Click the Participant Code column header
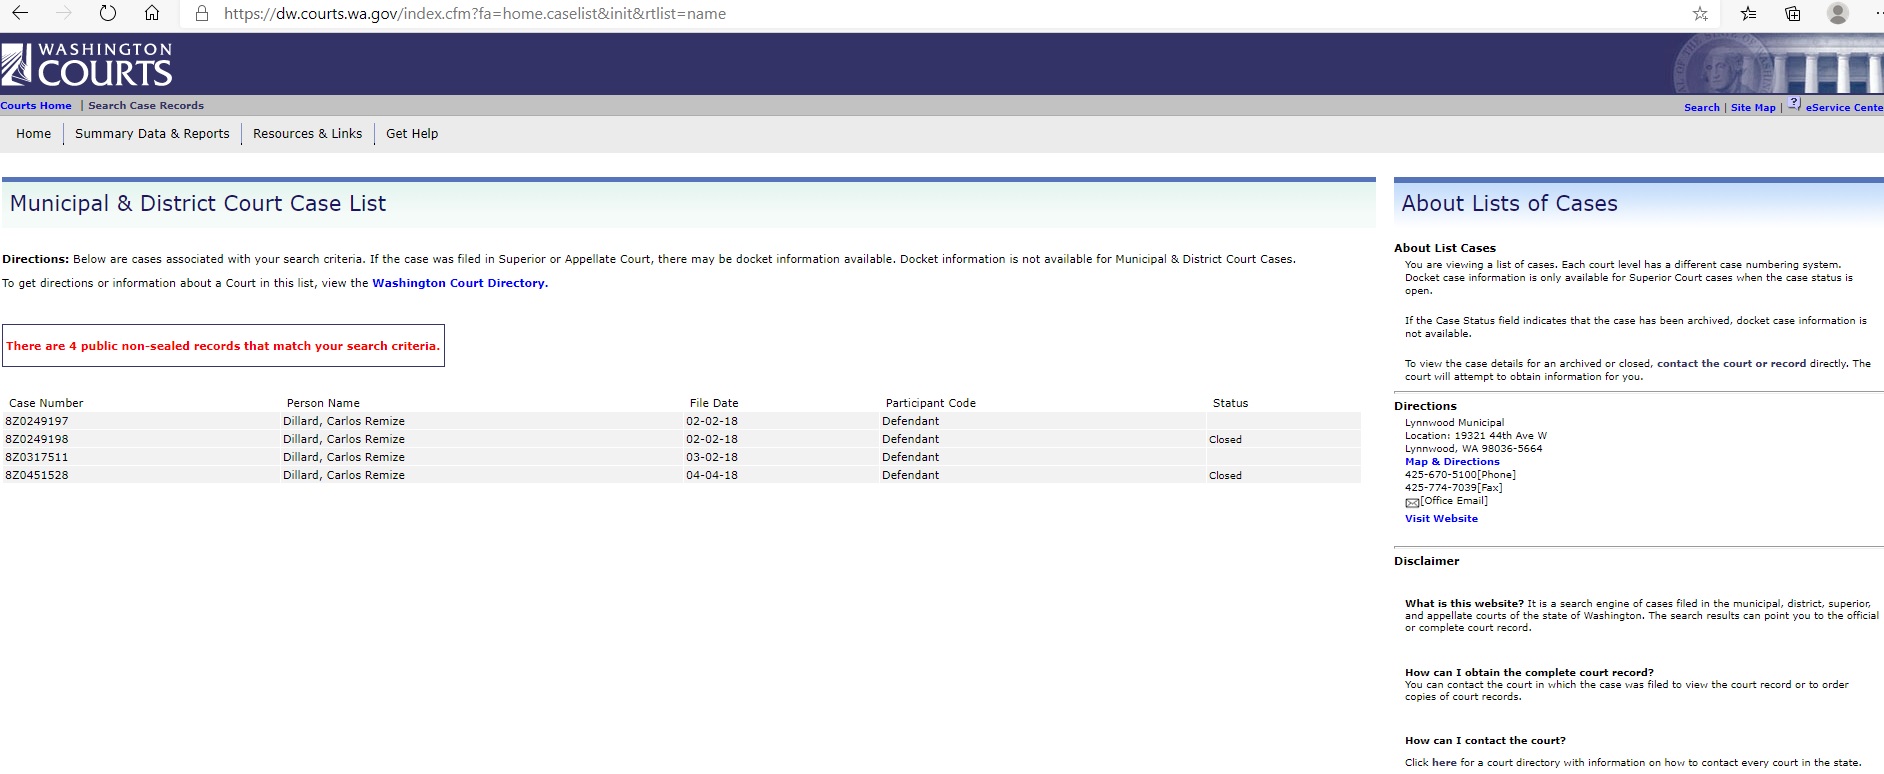1884x774 pixels. click(930, 403)
